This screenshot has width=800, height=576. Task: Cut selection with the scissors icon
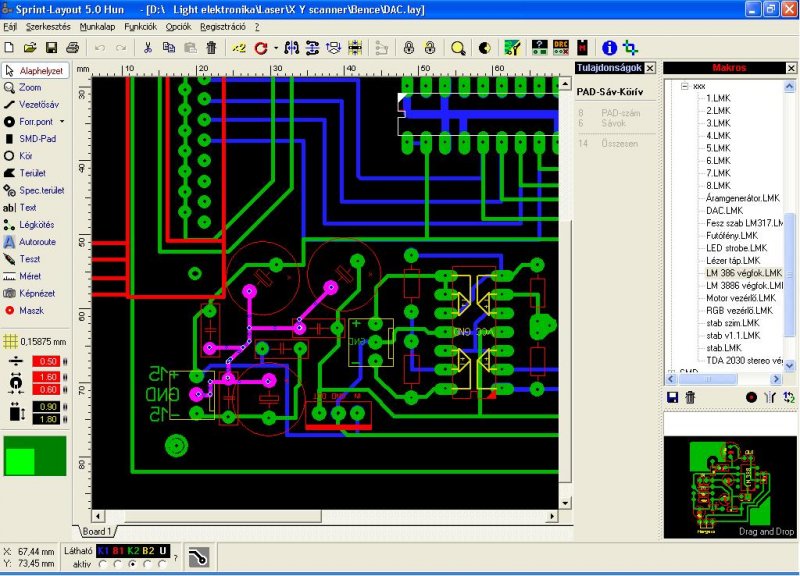click(148, 48)
